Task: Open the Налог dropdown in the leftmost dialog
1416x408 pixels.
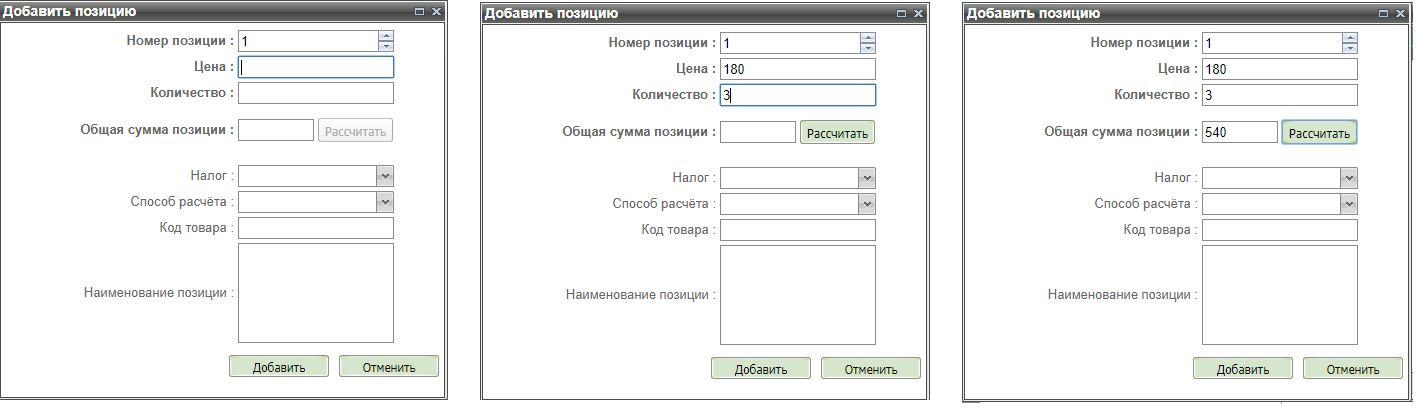Action: pos(385,176)
